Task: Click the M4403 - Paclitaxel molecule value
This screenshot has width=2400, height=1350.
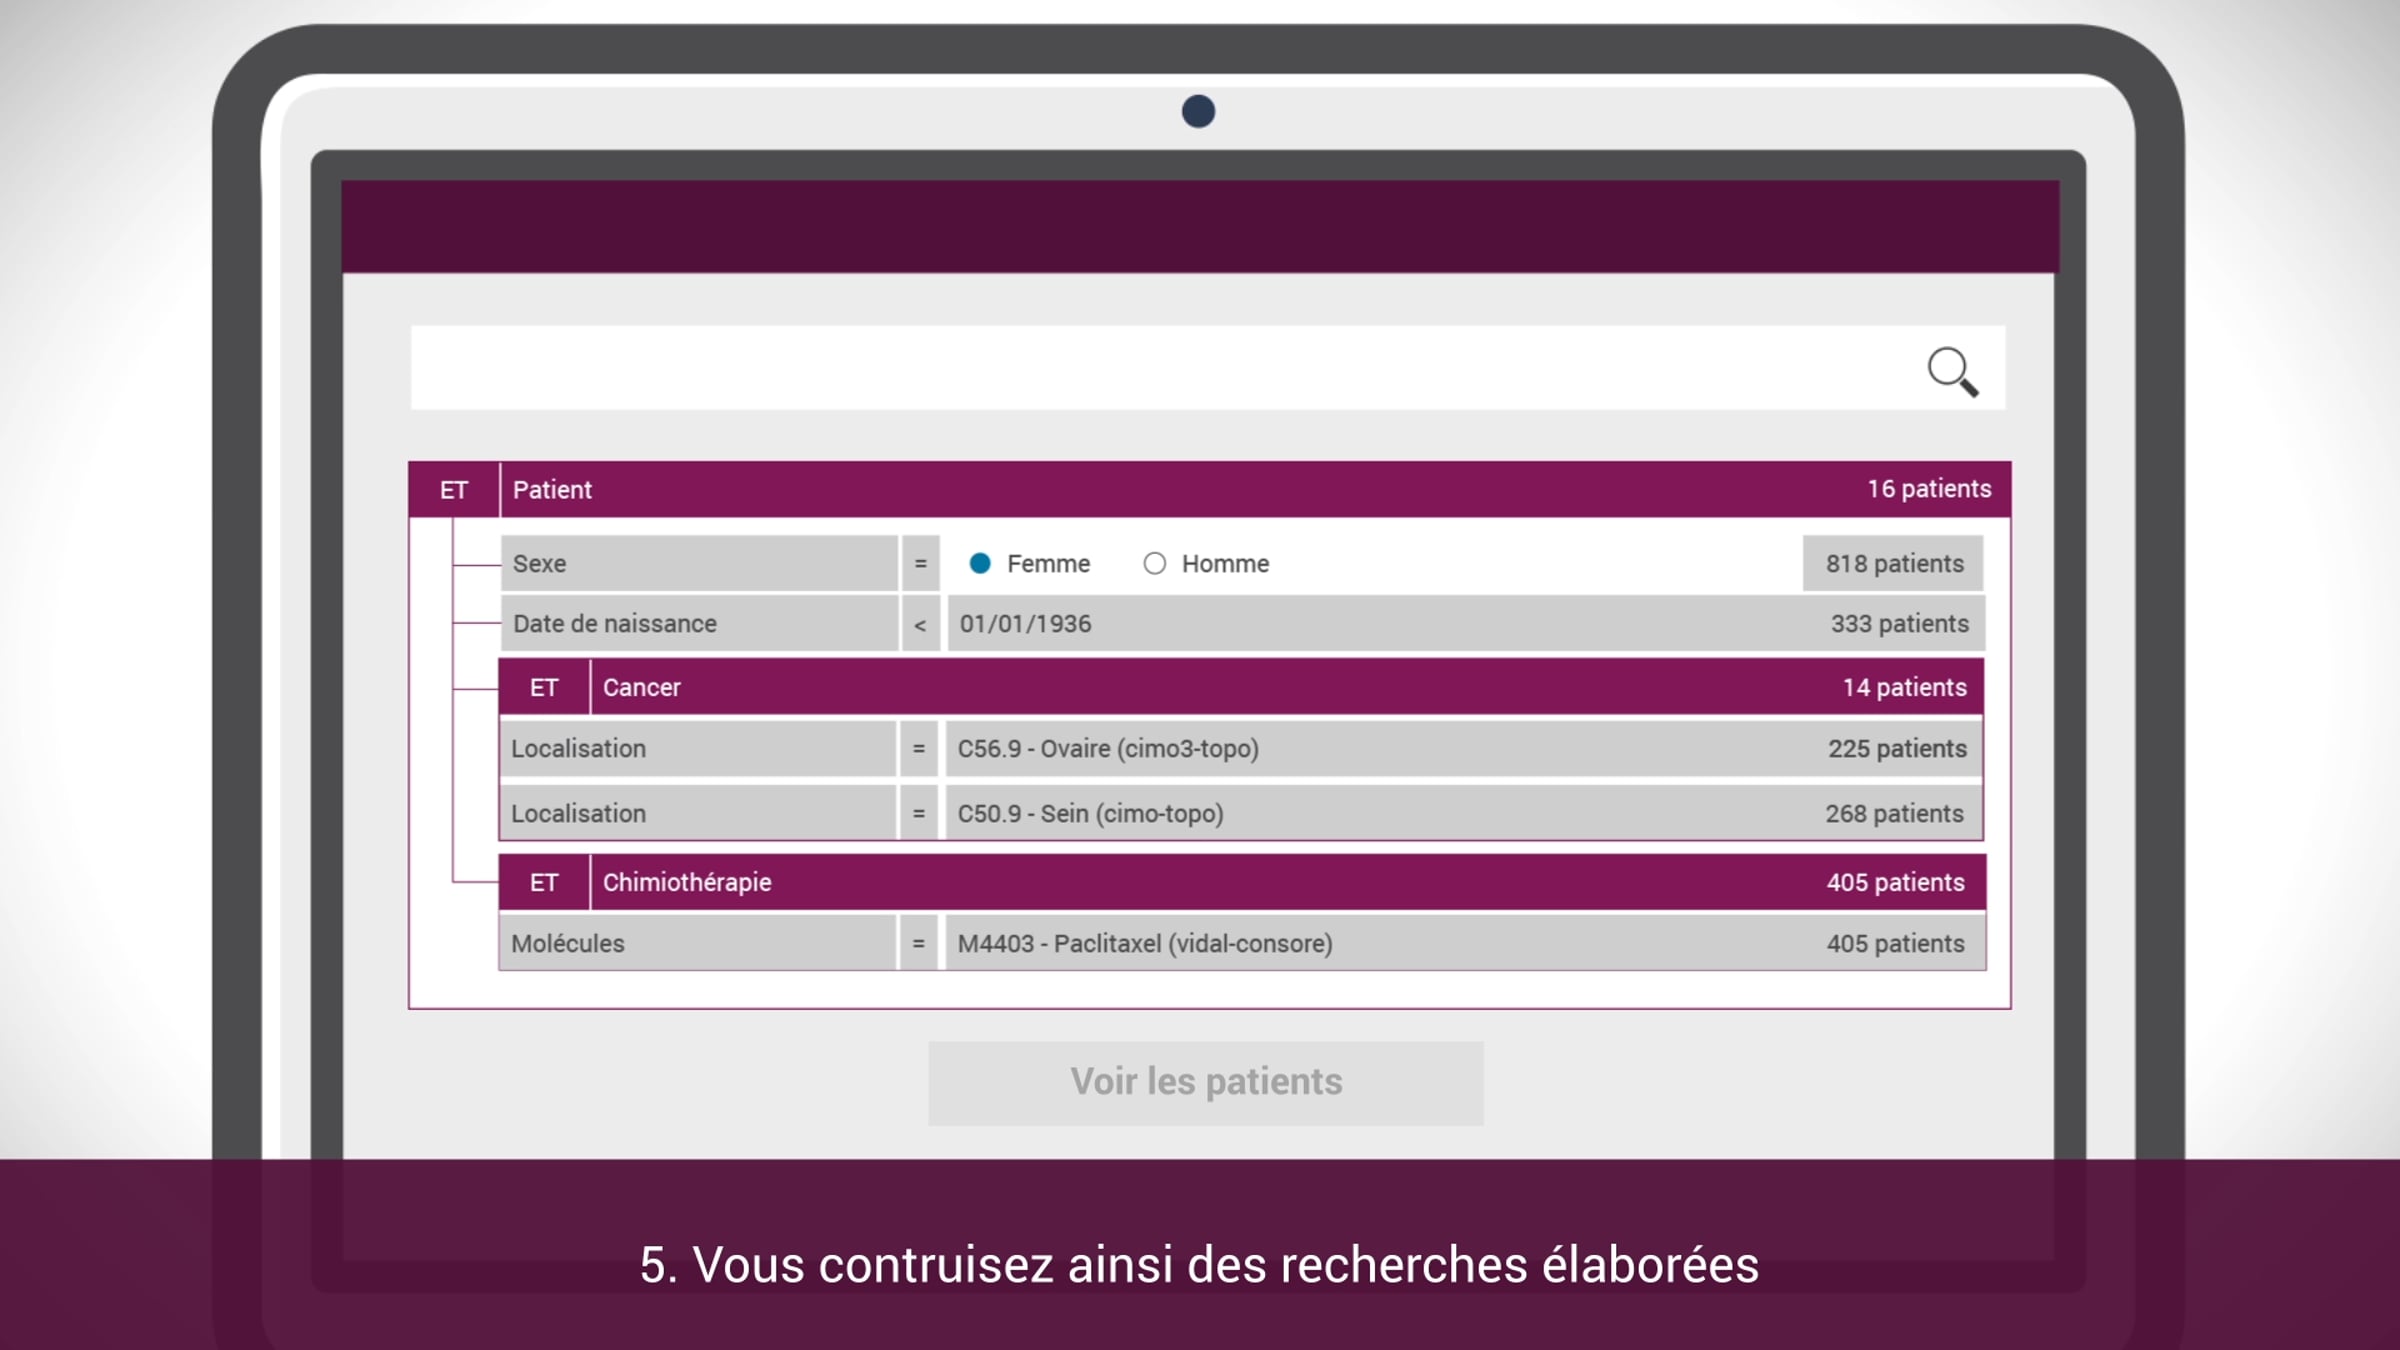Action: point(1144,944)
